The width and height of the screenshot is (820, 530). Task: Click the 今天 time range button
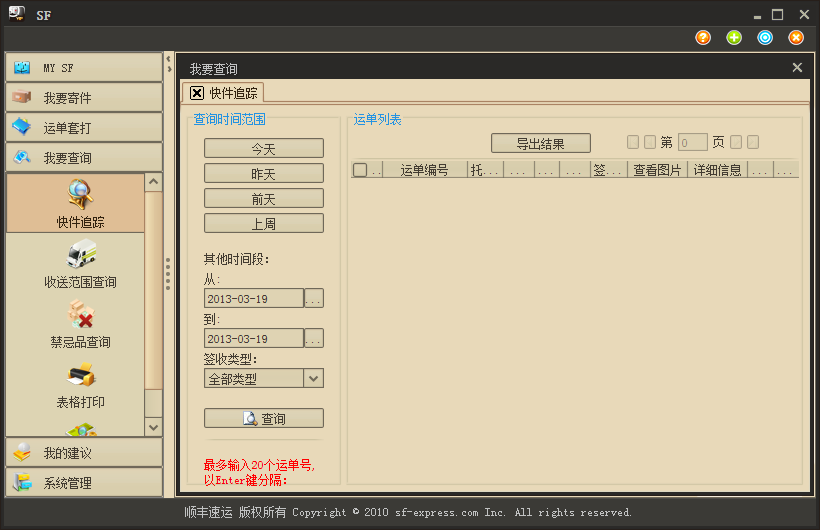pyautogui.click(x=264, y=149)
